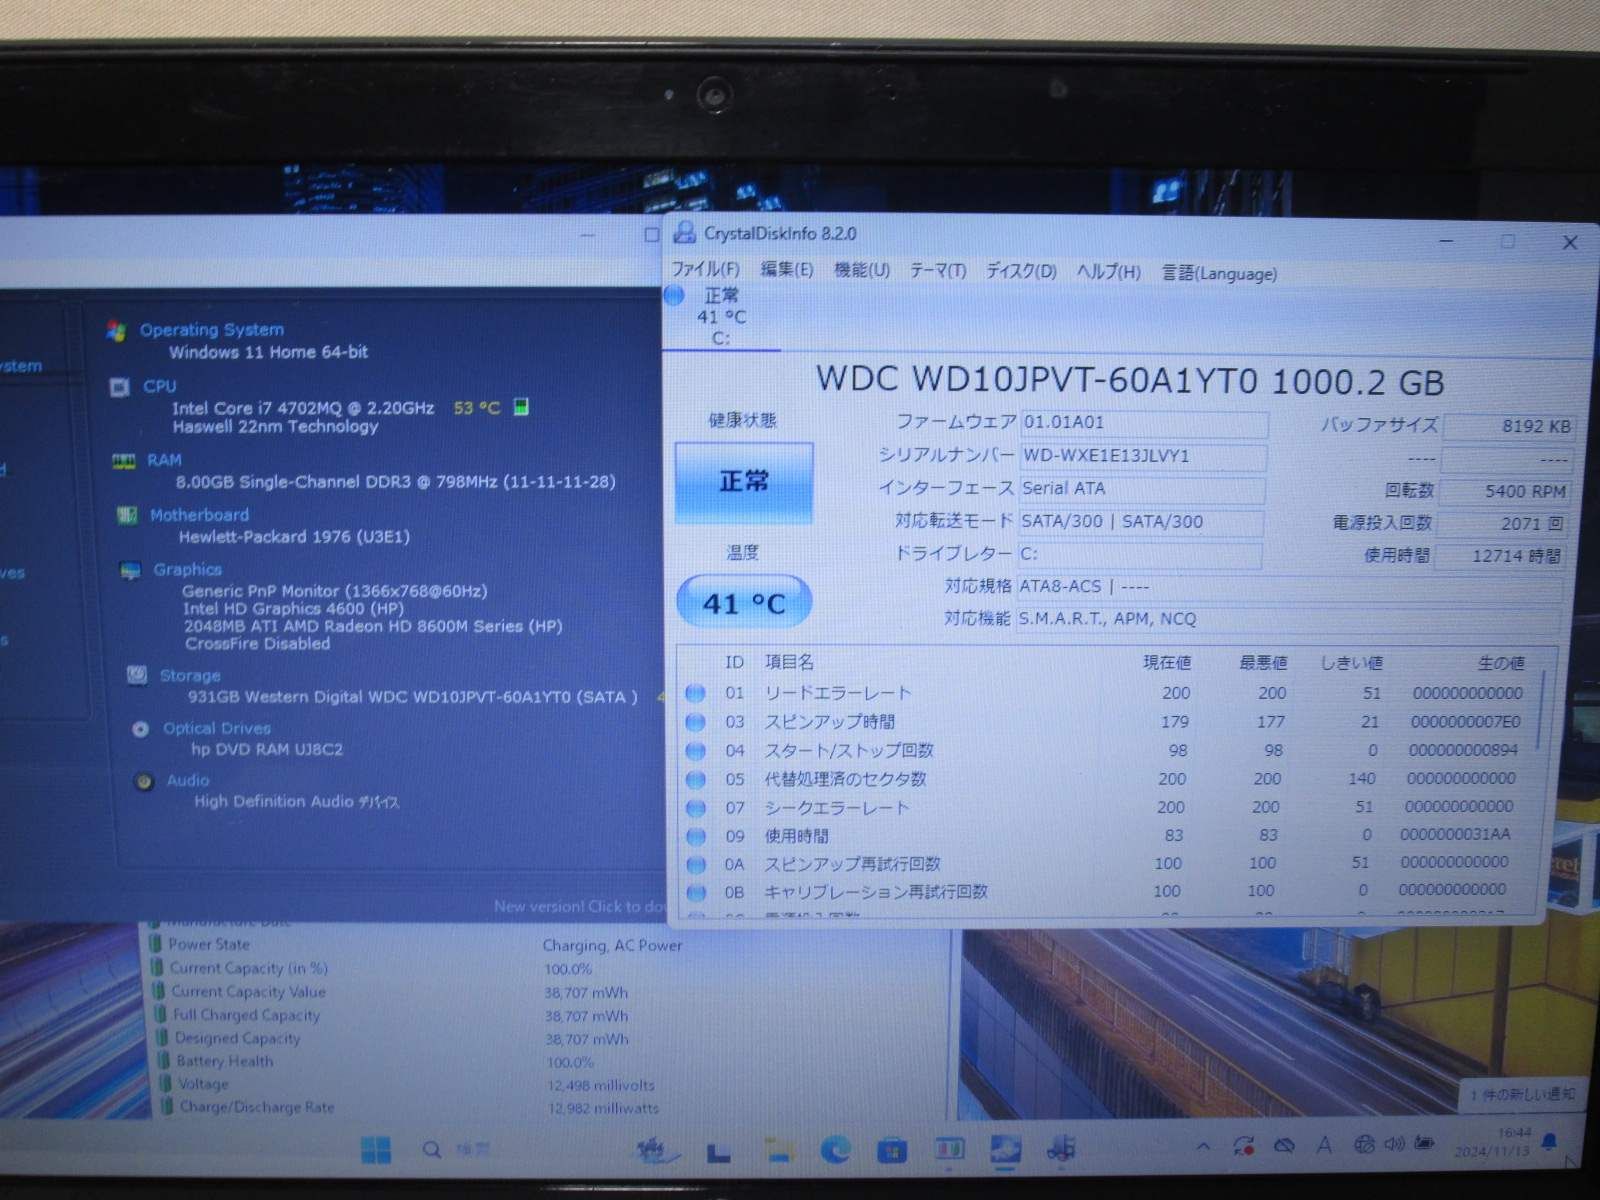Click the CPU icon in Speccy summary
The image size is (1600, 1200).
point(120,387)
